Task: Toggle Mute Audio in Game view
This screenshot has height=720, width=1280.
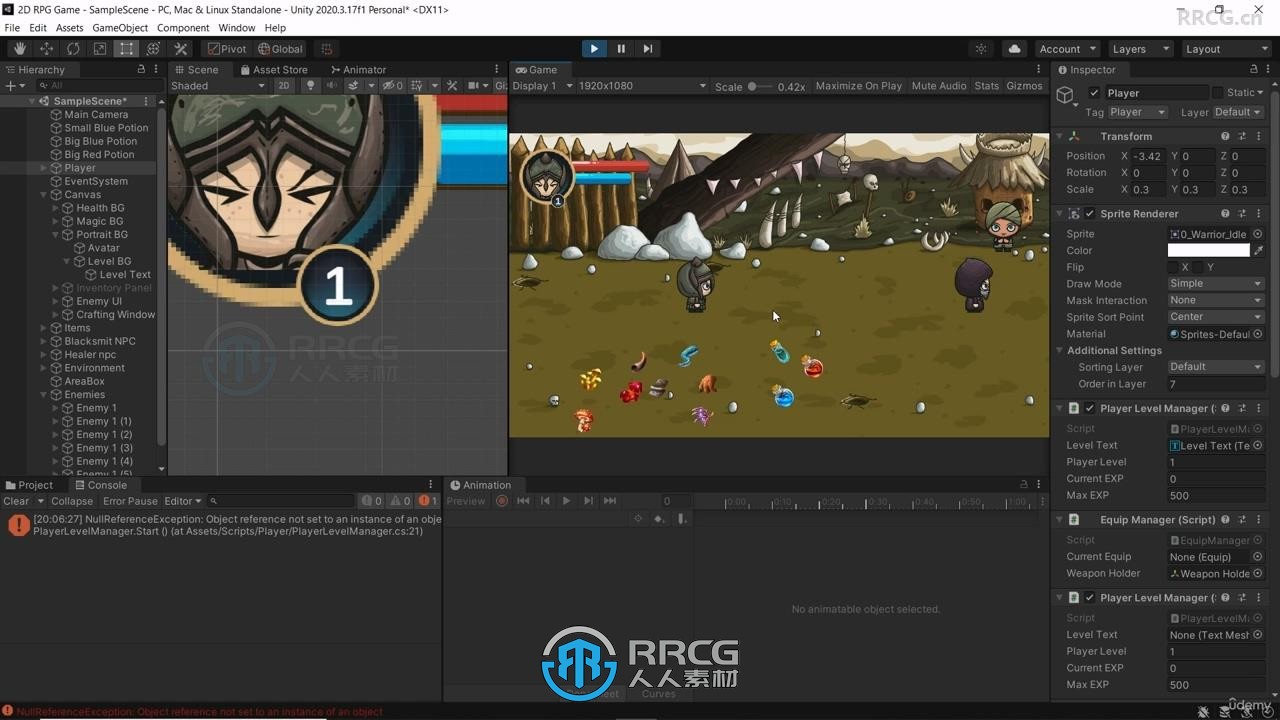Action: (x=938, y=86)
